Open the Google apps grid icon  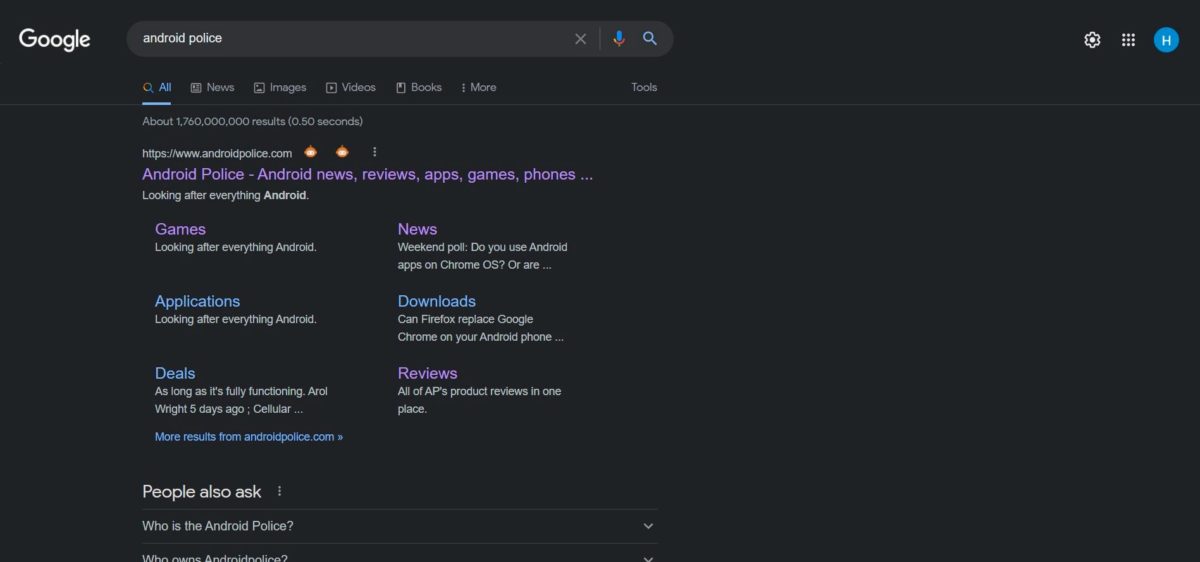pos(1128,40)
